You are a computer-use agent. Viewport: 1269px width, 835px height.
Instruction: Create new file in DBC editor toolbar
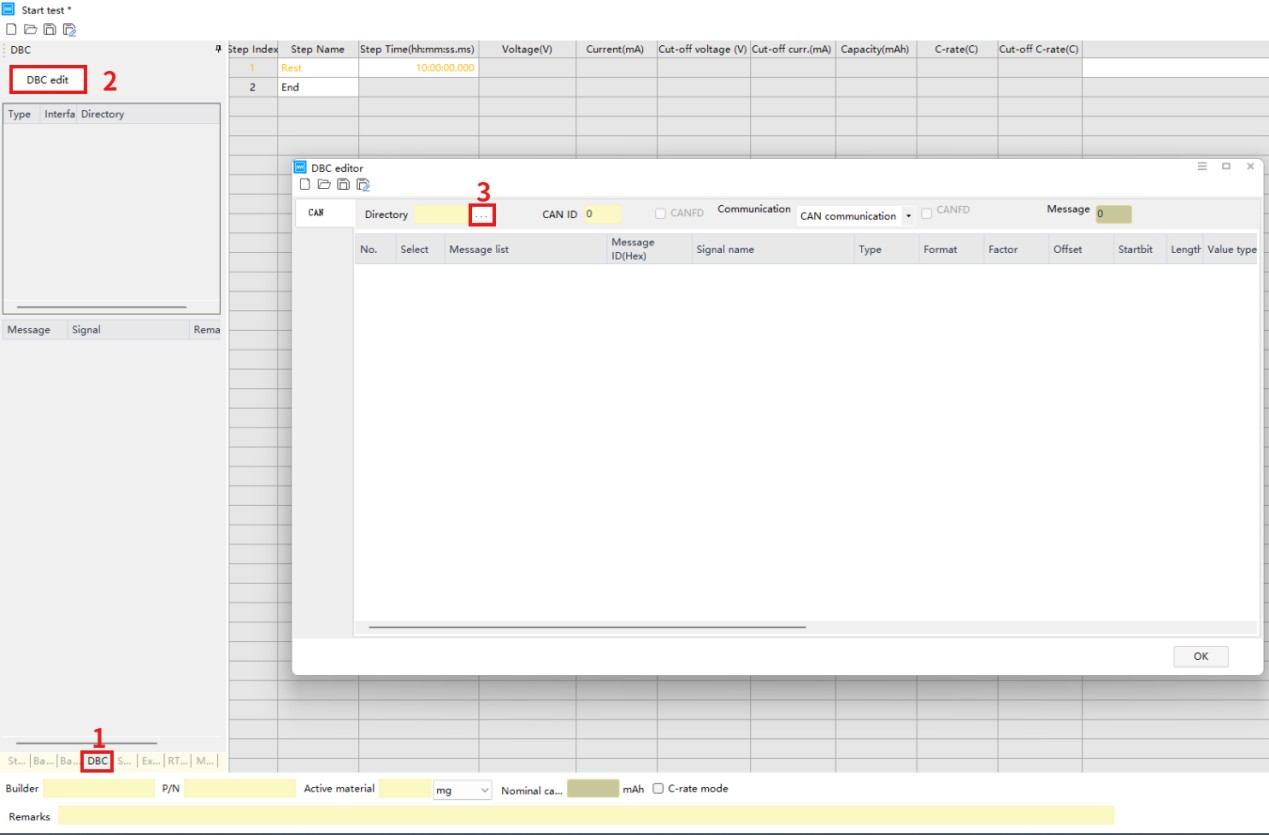(x=305, y=185)
